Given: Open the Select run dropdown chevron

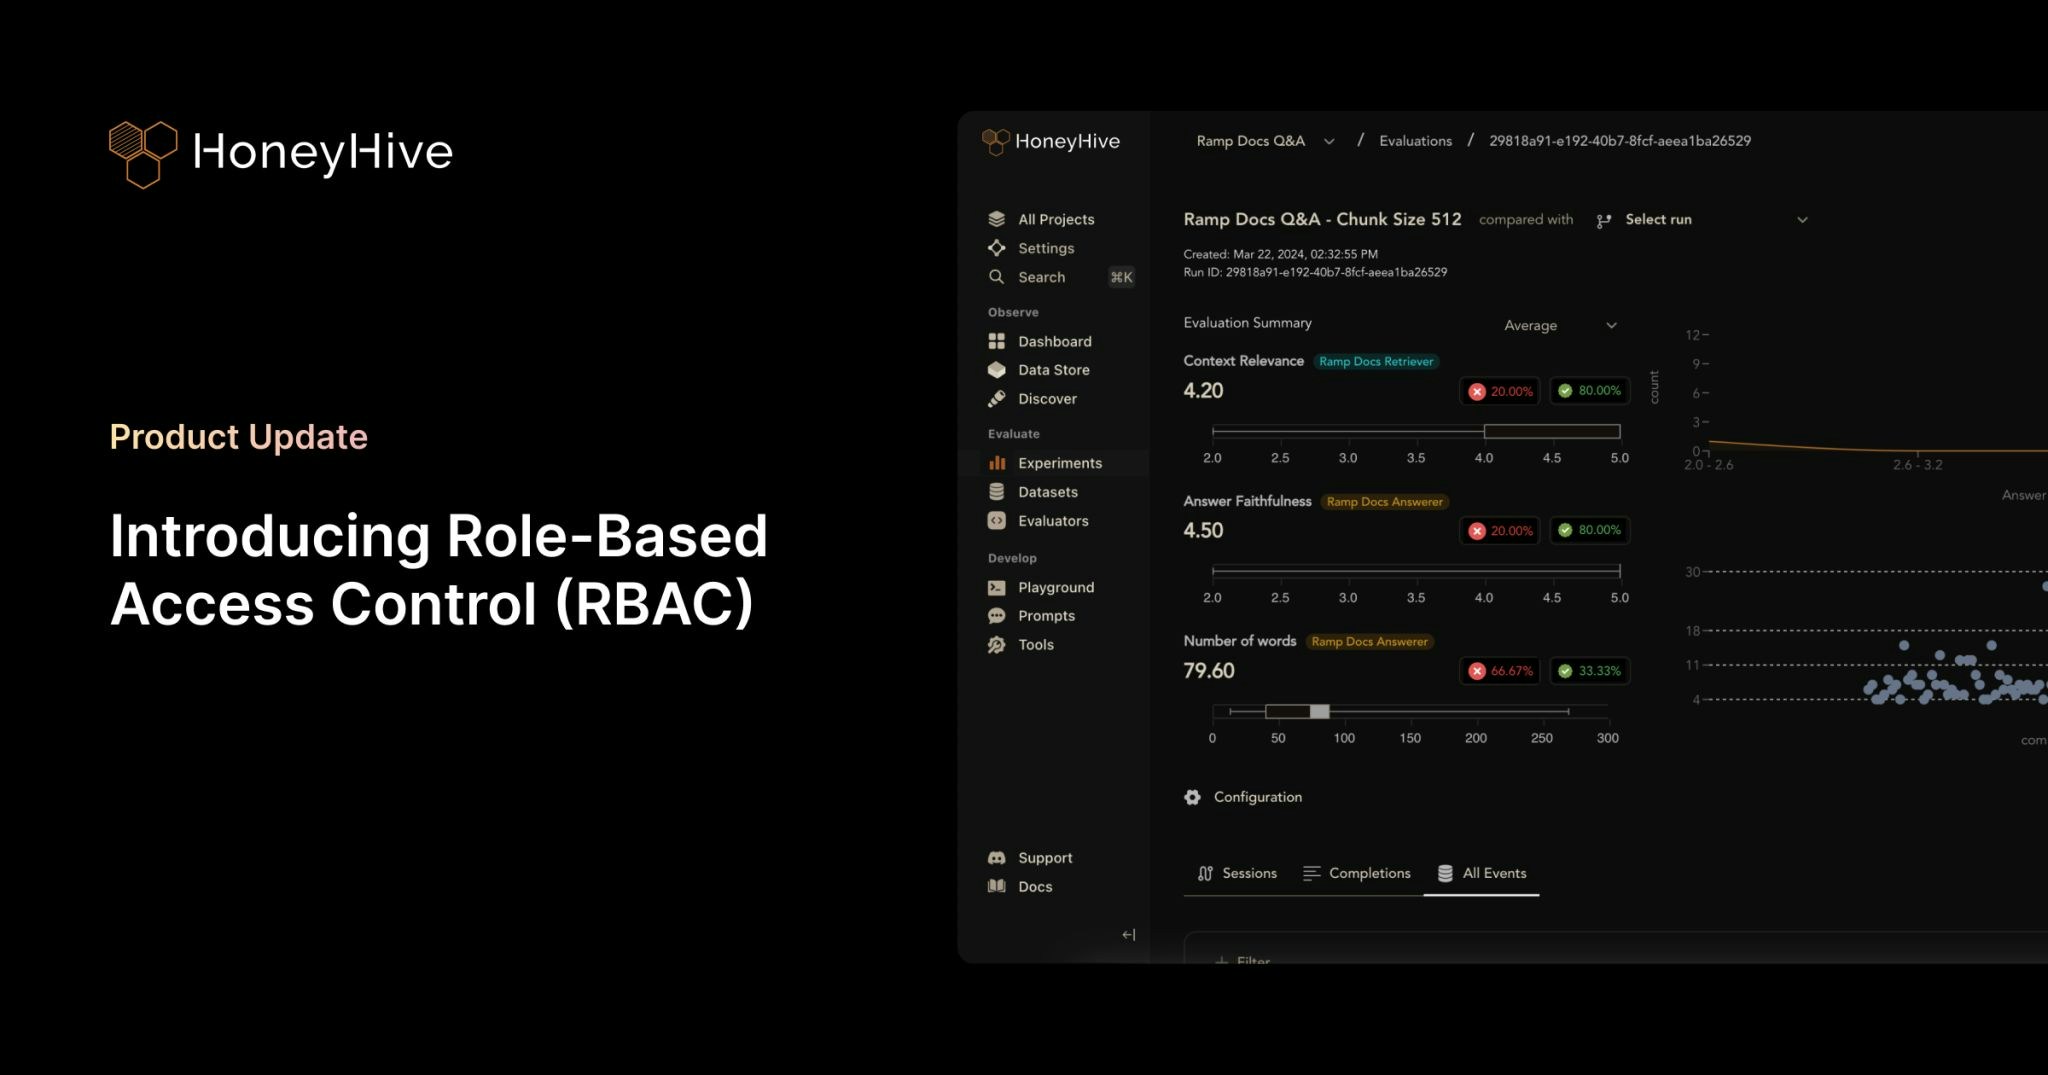Looking at the screenshot, I should 1802,220.
